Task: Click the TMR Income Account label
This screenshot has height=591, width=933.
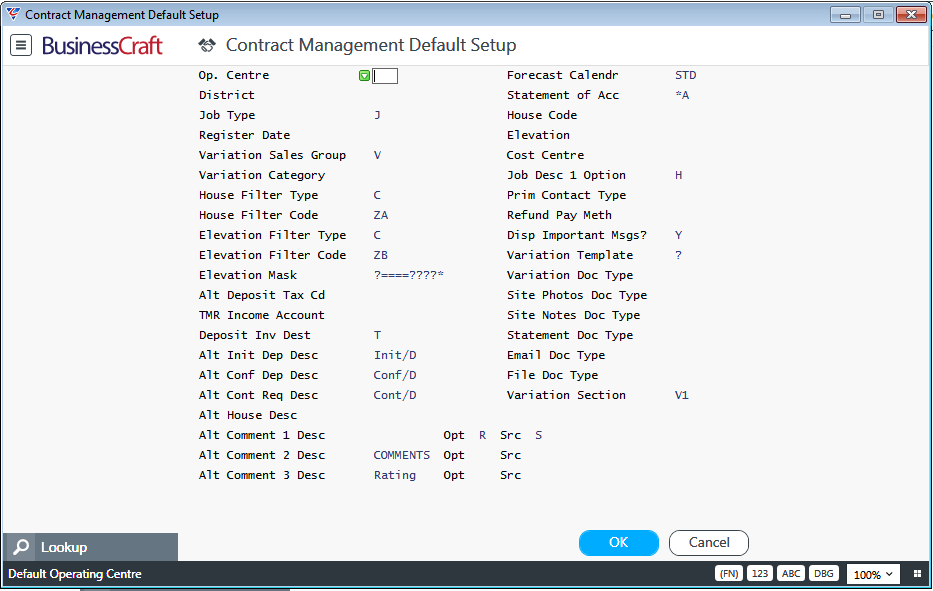Action: pos(262,315)
